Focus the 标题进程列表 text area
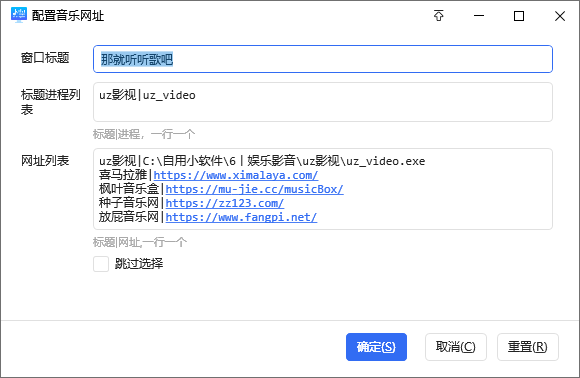 coord(323,102)
